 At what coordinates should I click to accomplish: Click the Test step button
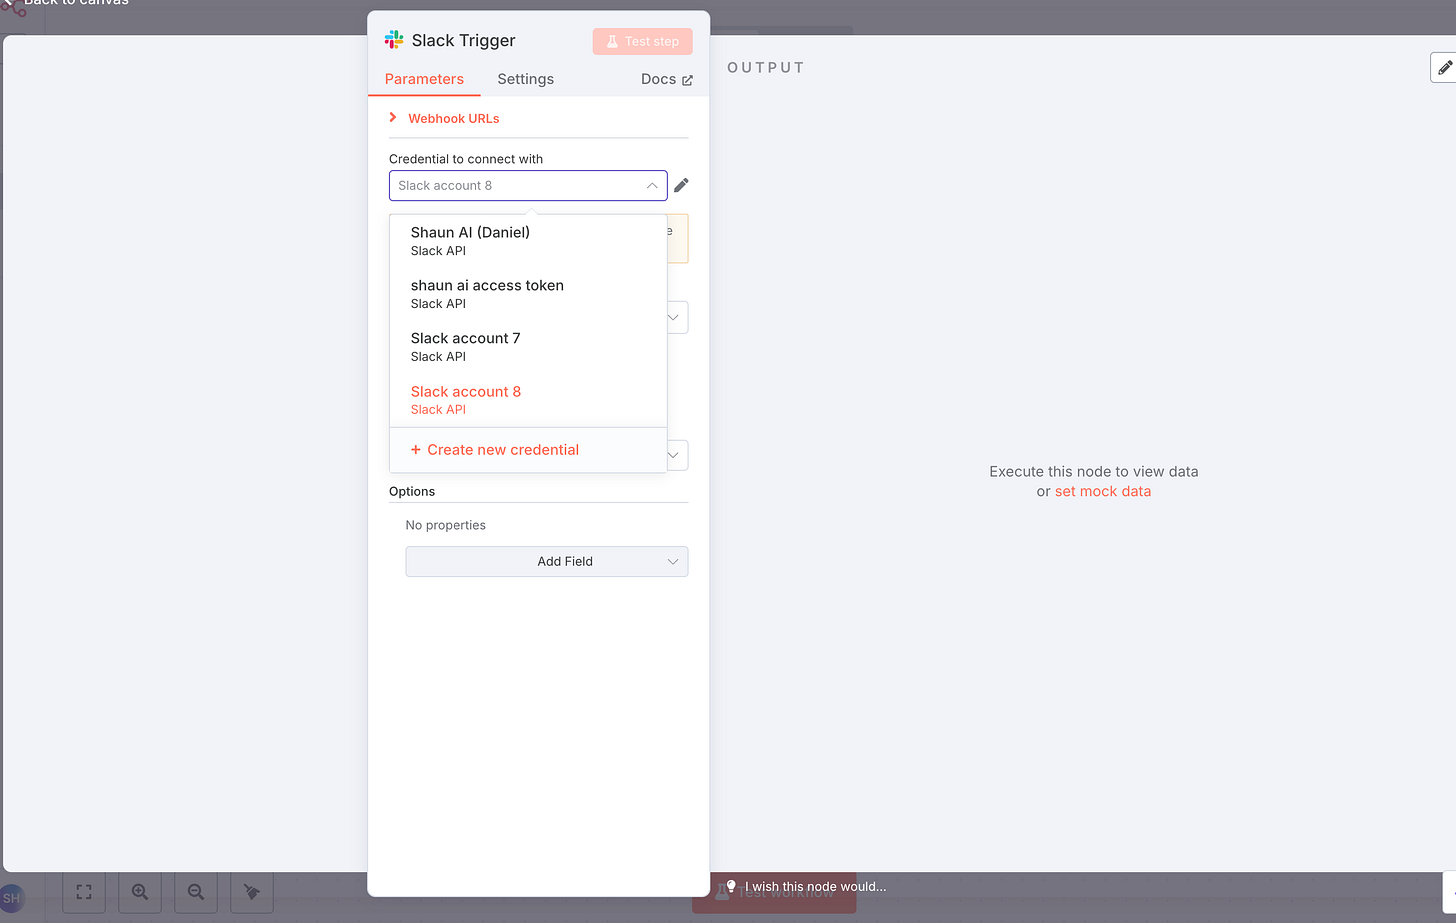coord(642,41)
